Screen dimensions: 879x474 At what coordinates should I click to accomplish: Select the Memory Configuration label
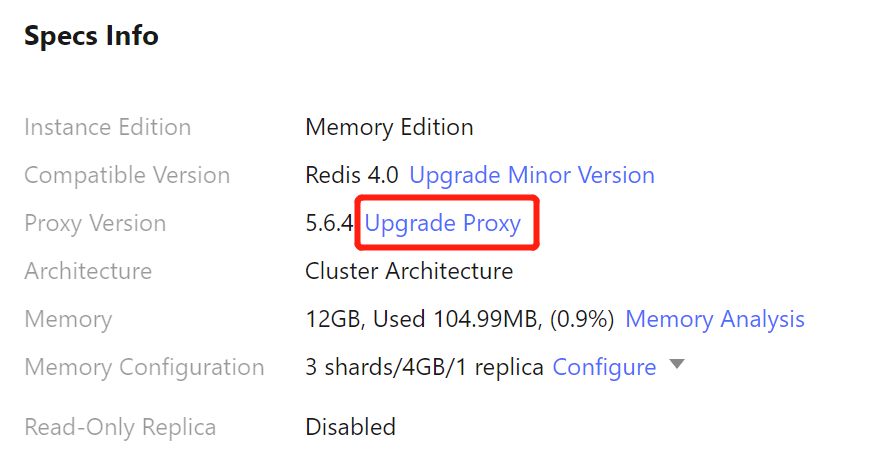(144, 367)
